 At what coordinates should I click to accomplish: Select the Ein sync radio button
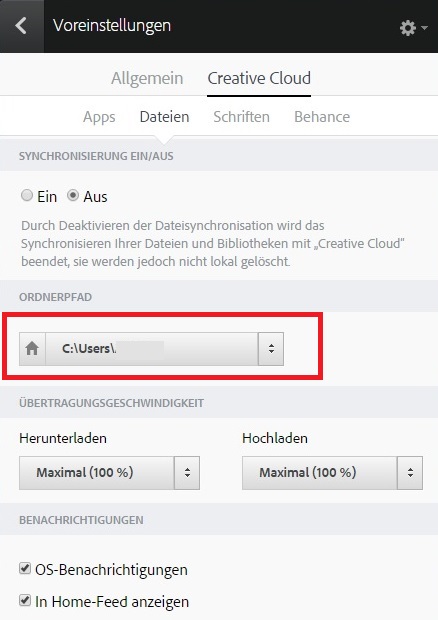pos(27,195)
